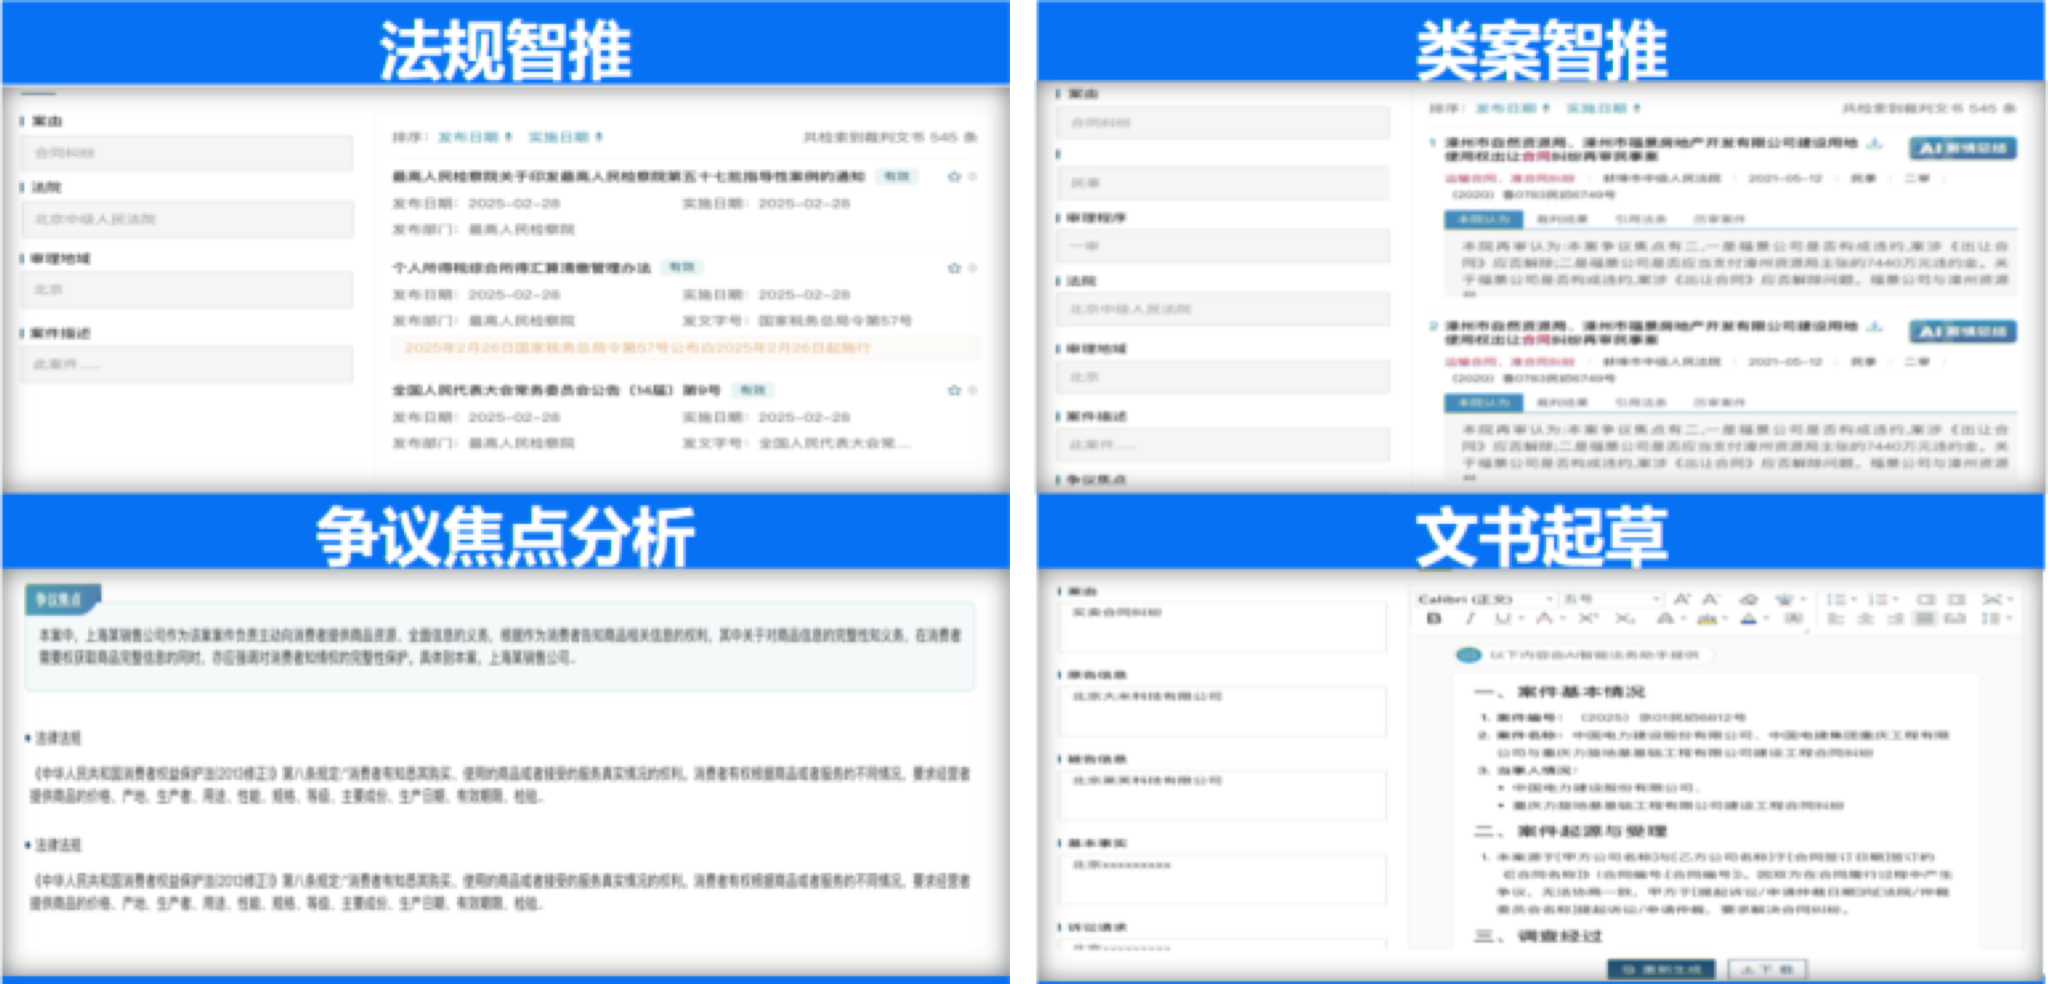2048x984 pixels.
Task: Apply subscript in the document editor toolbar
Action: [x=1626, y=618]
